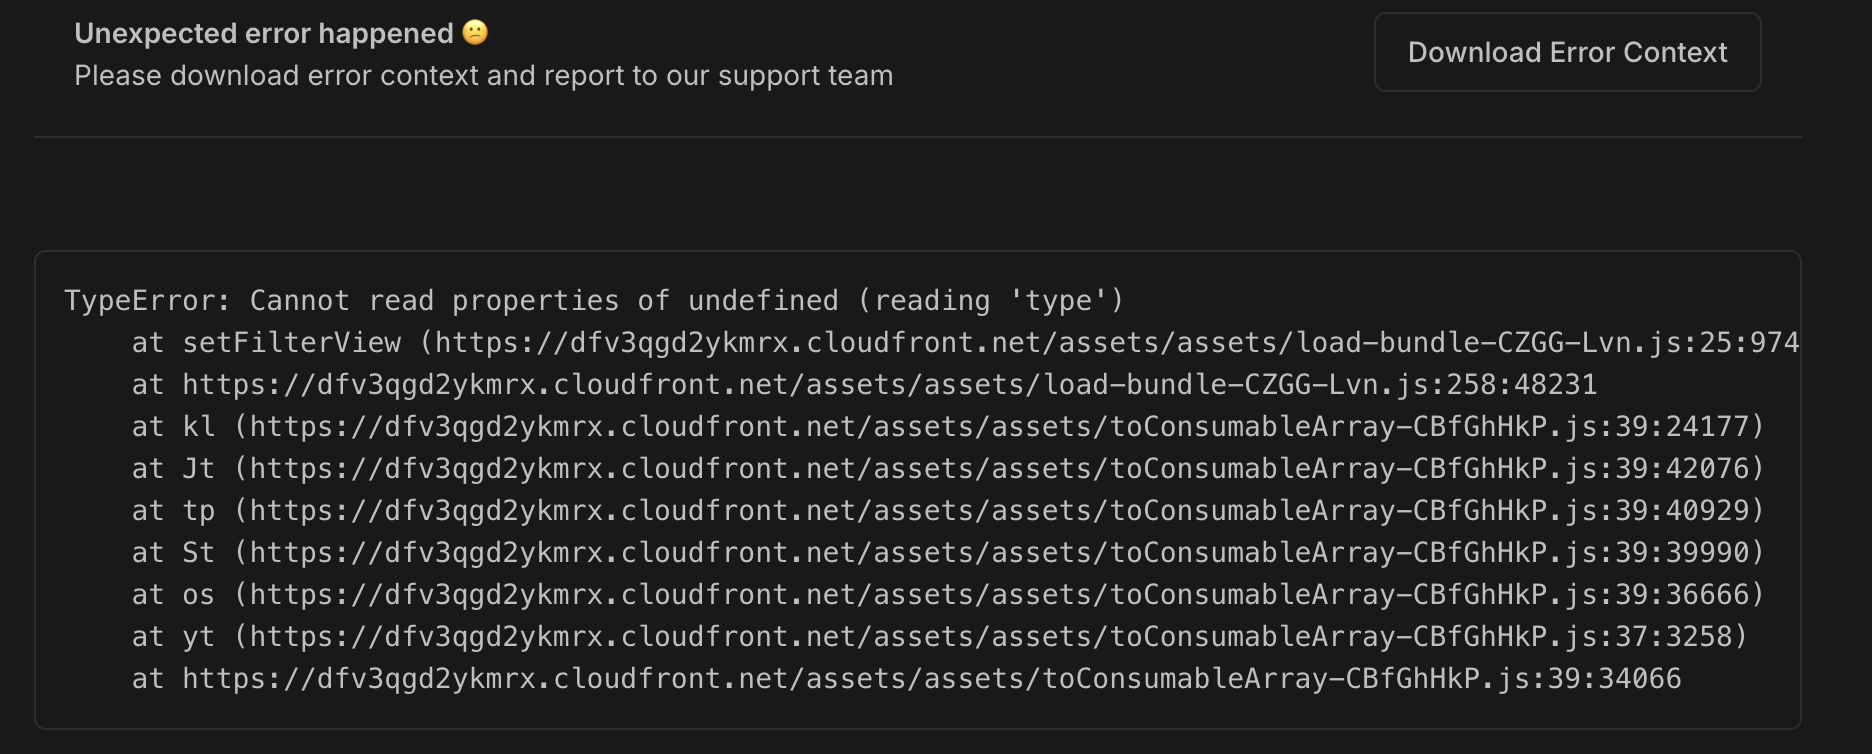
Task: Click the confused face emoji icon
Action: pyautogui.click(x=475, y=33)
